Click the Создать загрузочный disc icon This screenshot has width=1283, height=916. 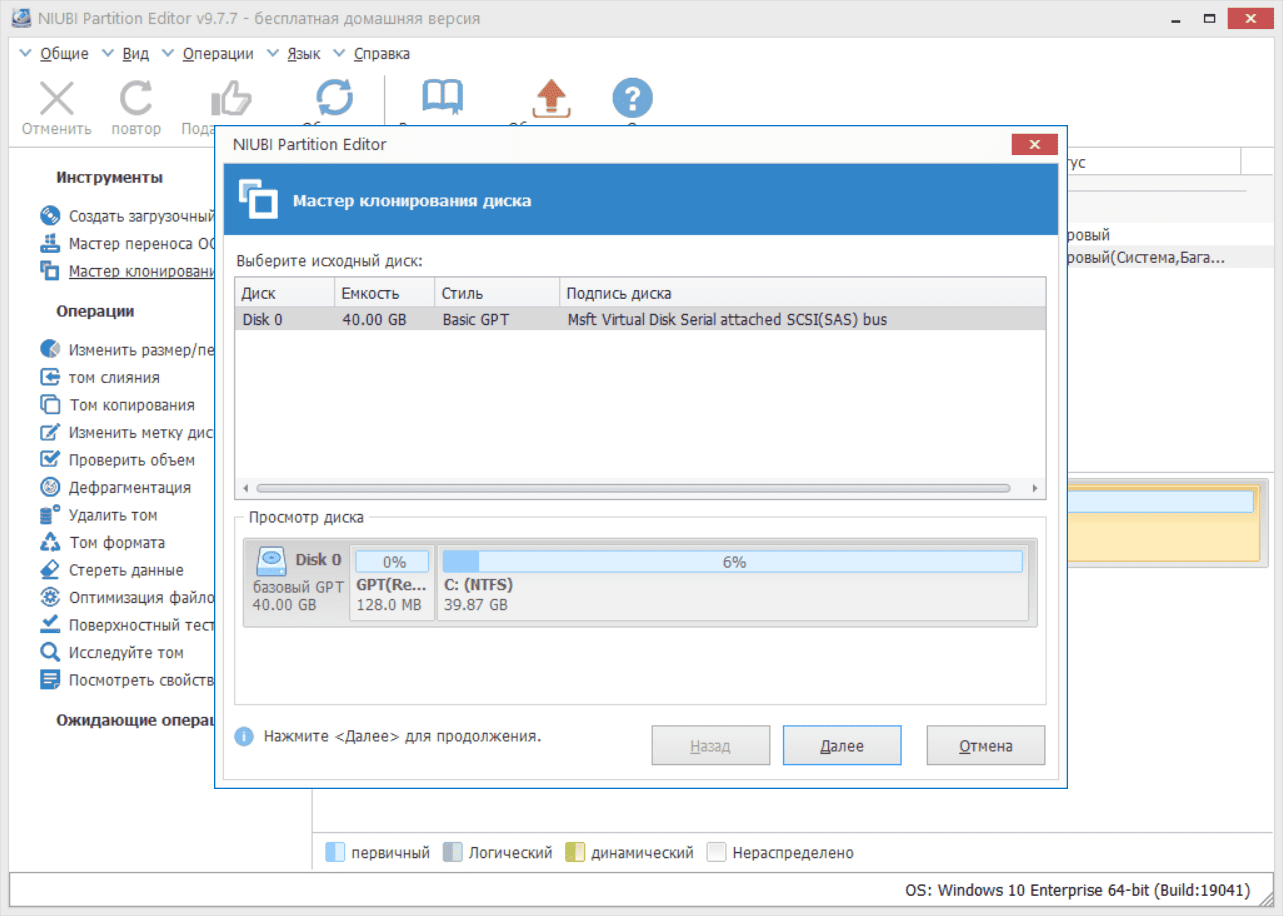coord(50,216)
